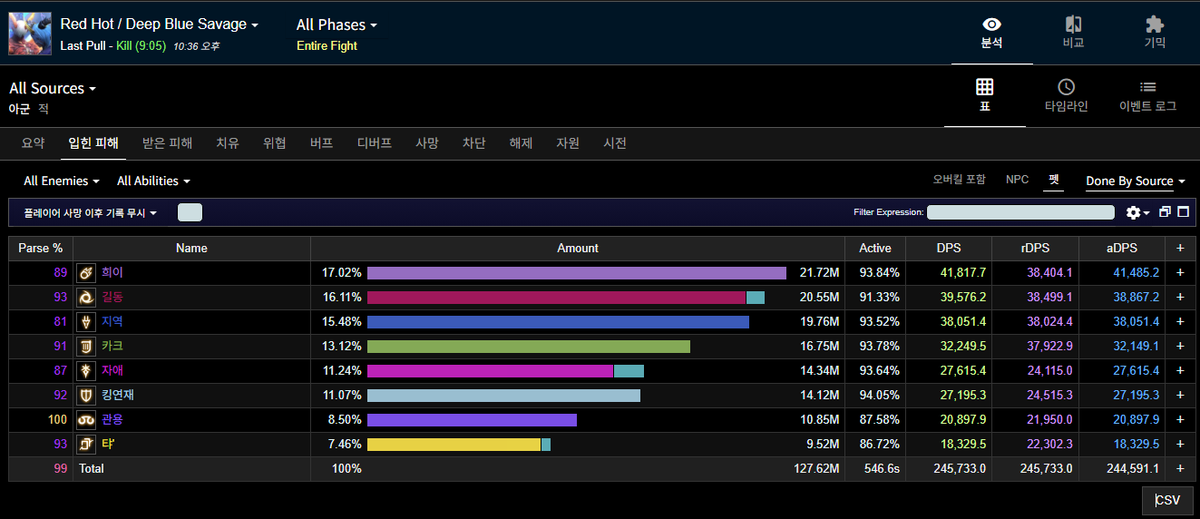Expand the plus in the 탸' row
Screen dimensions: 1200x519
click(x=1179, y=444)
